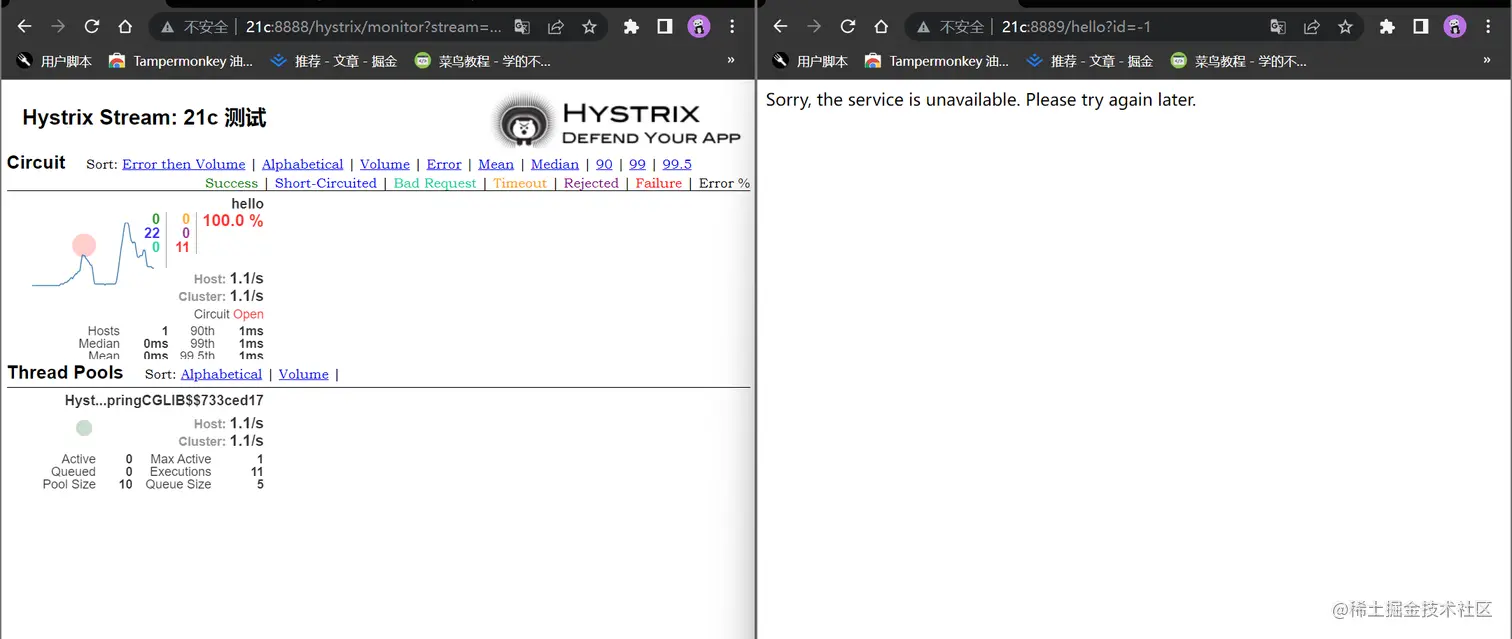Sort circuits by Mean
Screen dimensions: 1512x639
[496, 164]
